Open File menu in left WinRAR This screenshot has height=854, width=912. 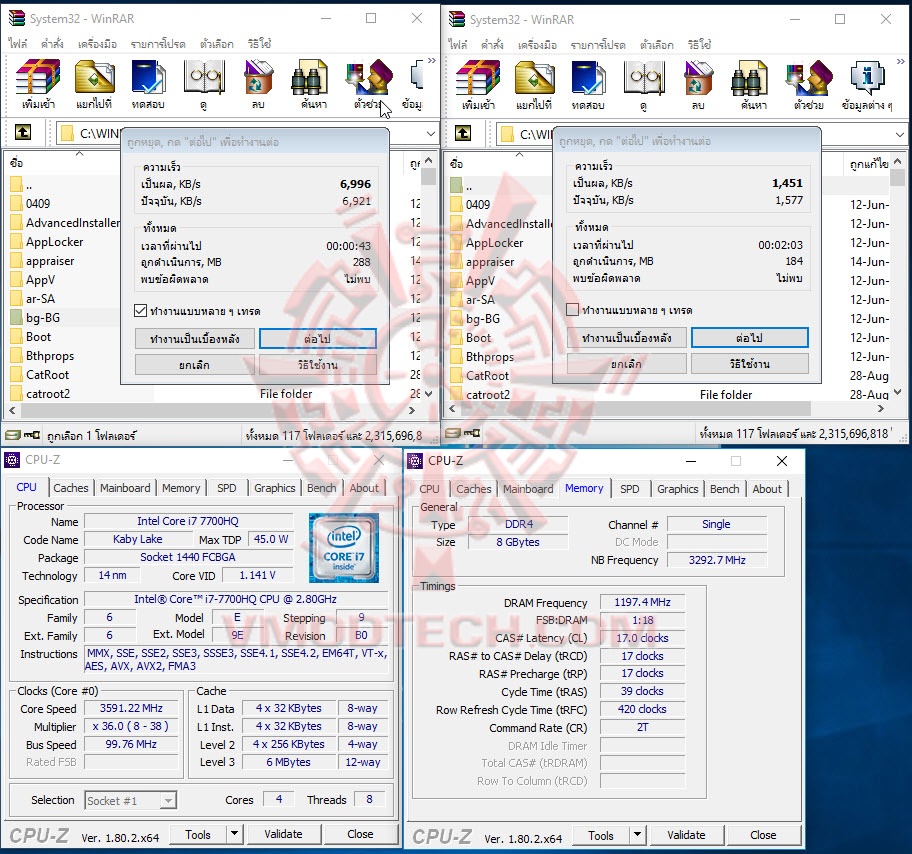click(17, 44)
